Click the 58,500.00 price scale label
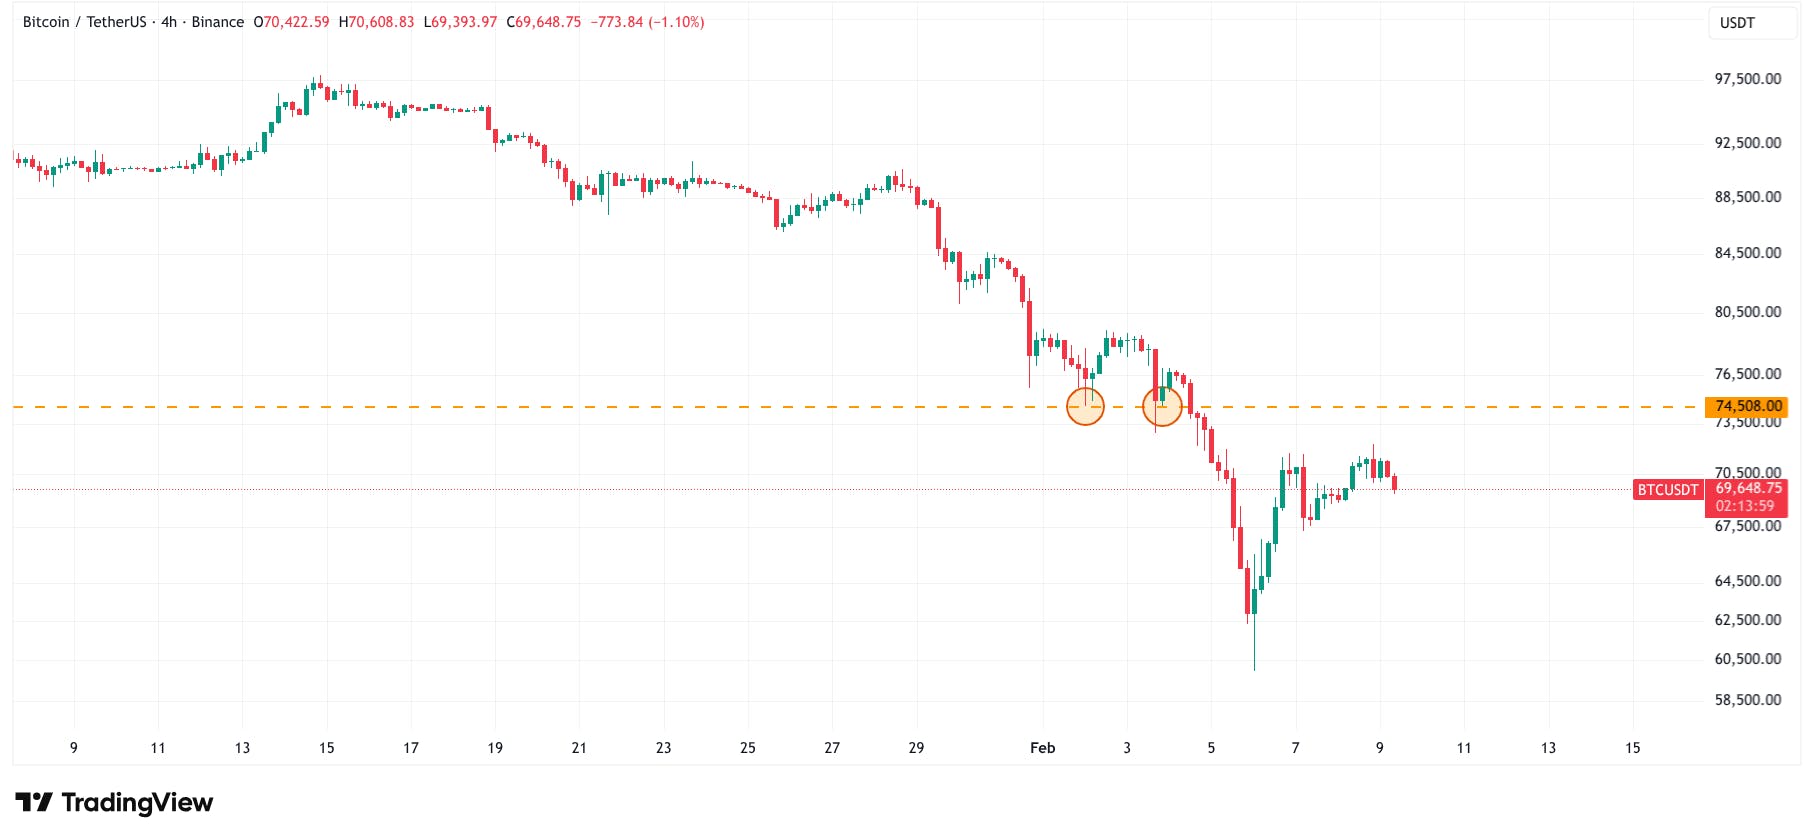Image resolution: width=1814 pixels, height=840 pixels. tap(1748, 700)
